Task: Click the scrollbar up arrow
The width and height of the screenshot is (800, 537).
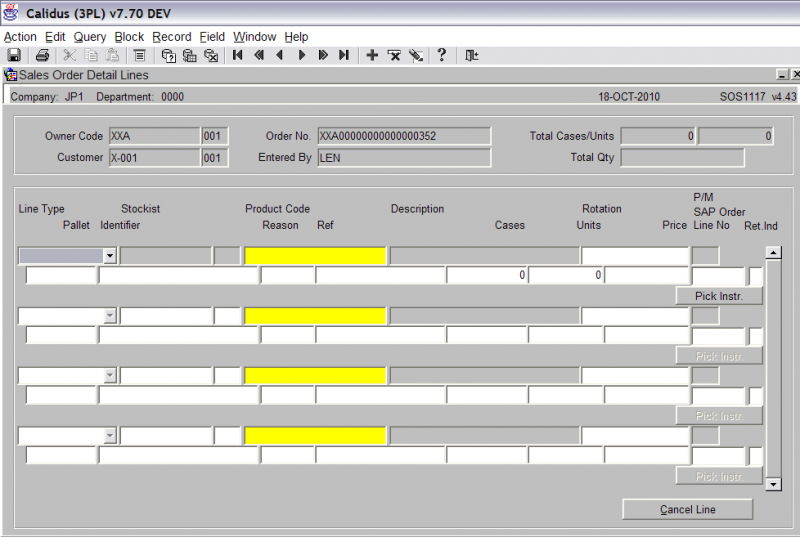Action: click(x=773, y=252)
